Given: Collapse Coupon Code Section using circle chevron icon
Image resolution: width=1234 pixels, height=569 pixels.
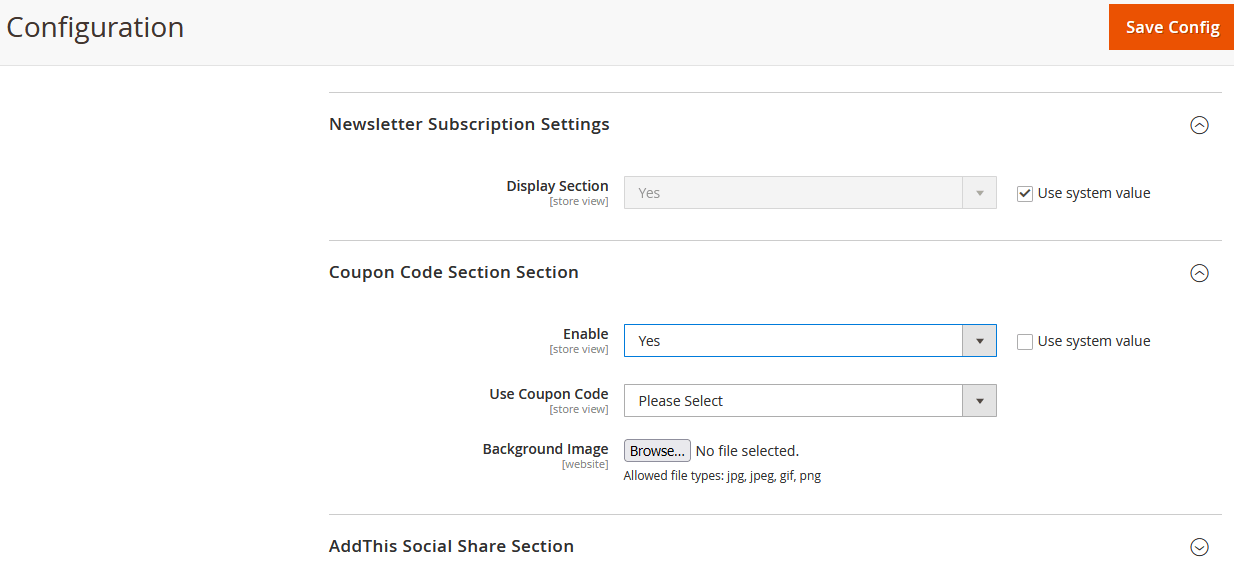Looking at the screenshot, I should pyautogui.click(x=1199, y=273).
